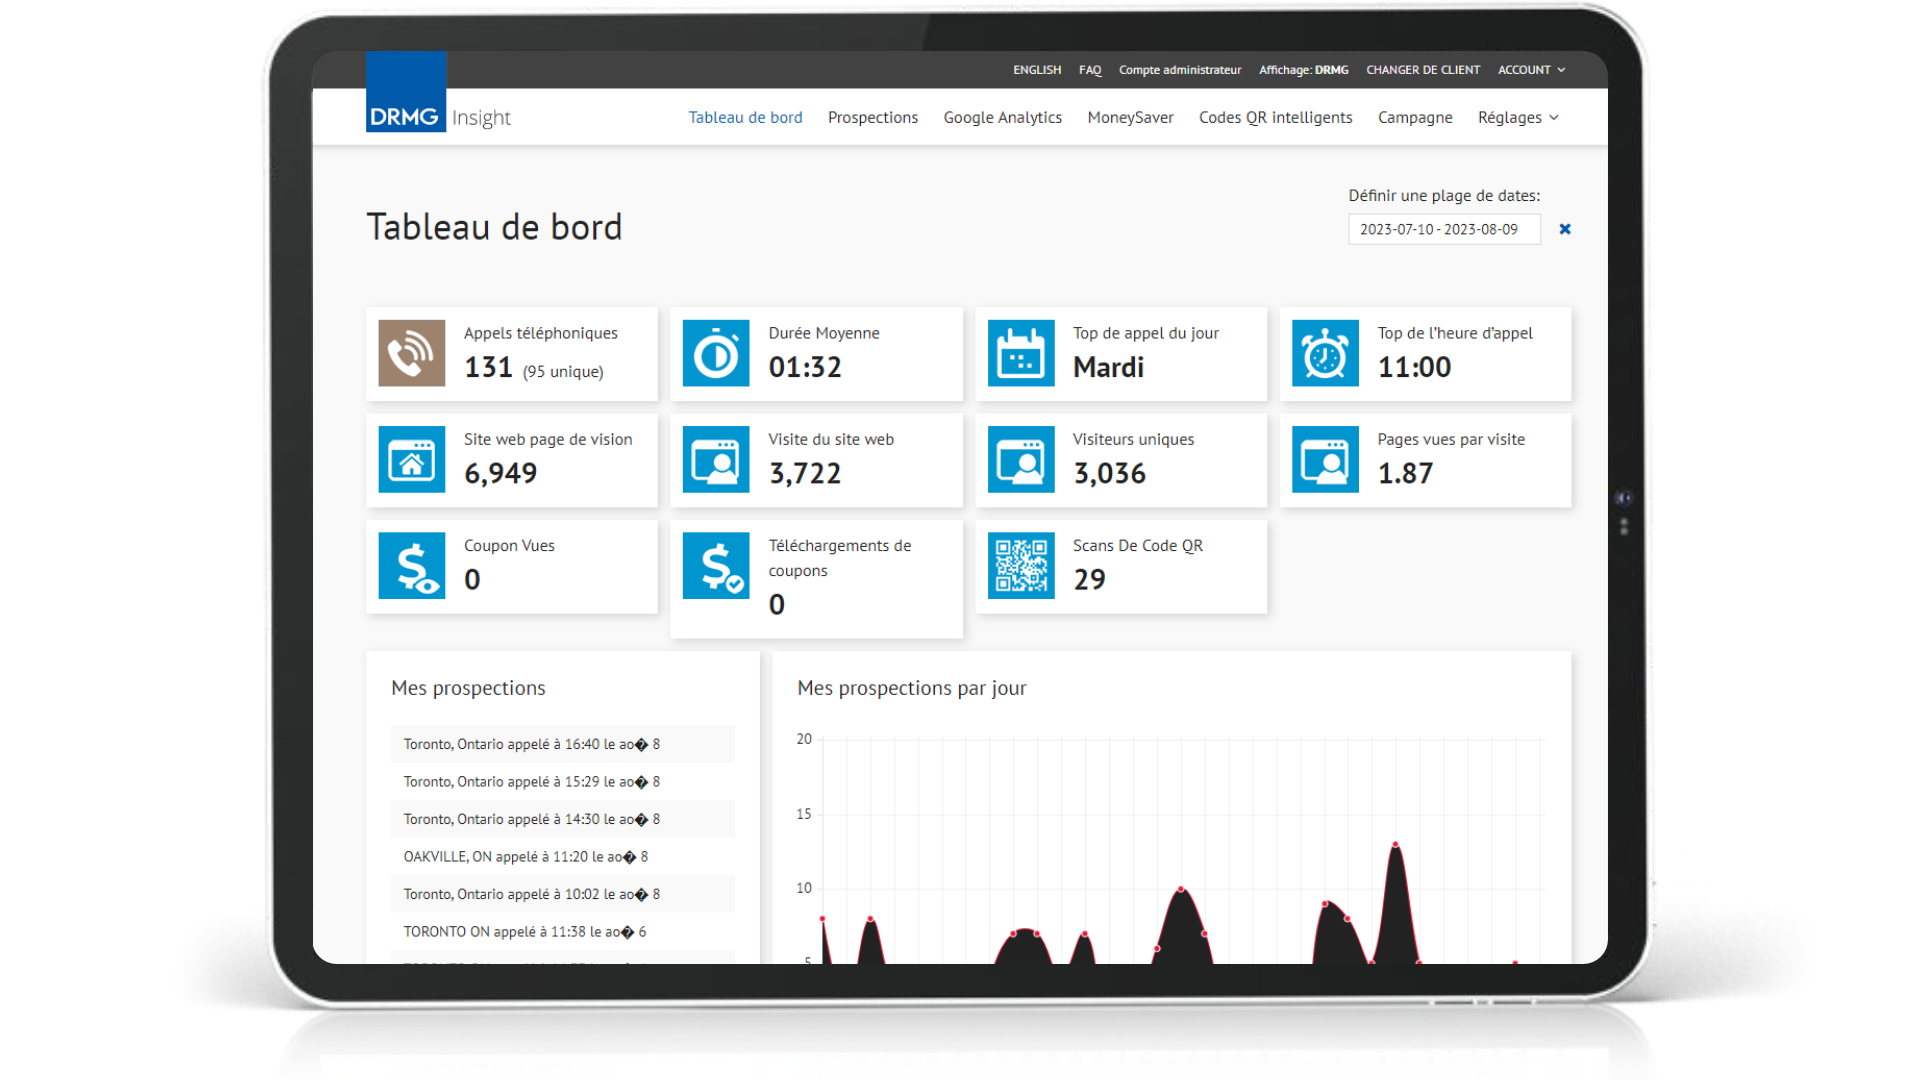Click the Scans De Code QR icon

(1021, 565)
